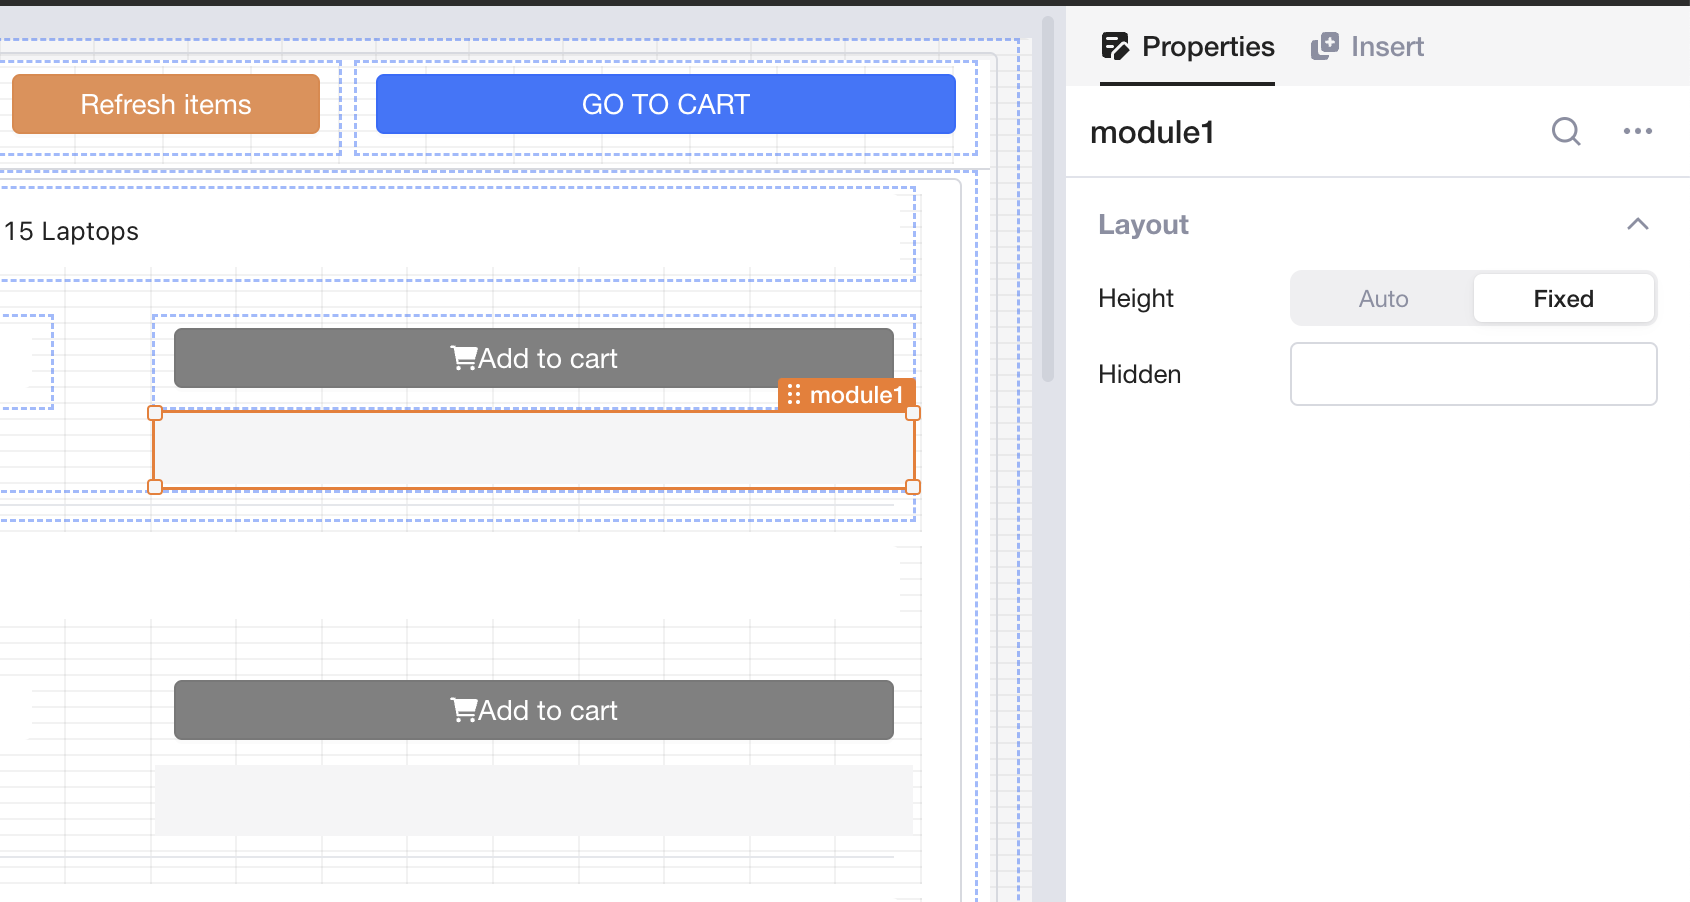Screen dimensions: 1690x902
Task: Set Height to Auto
Action: pos(1383,299)
